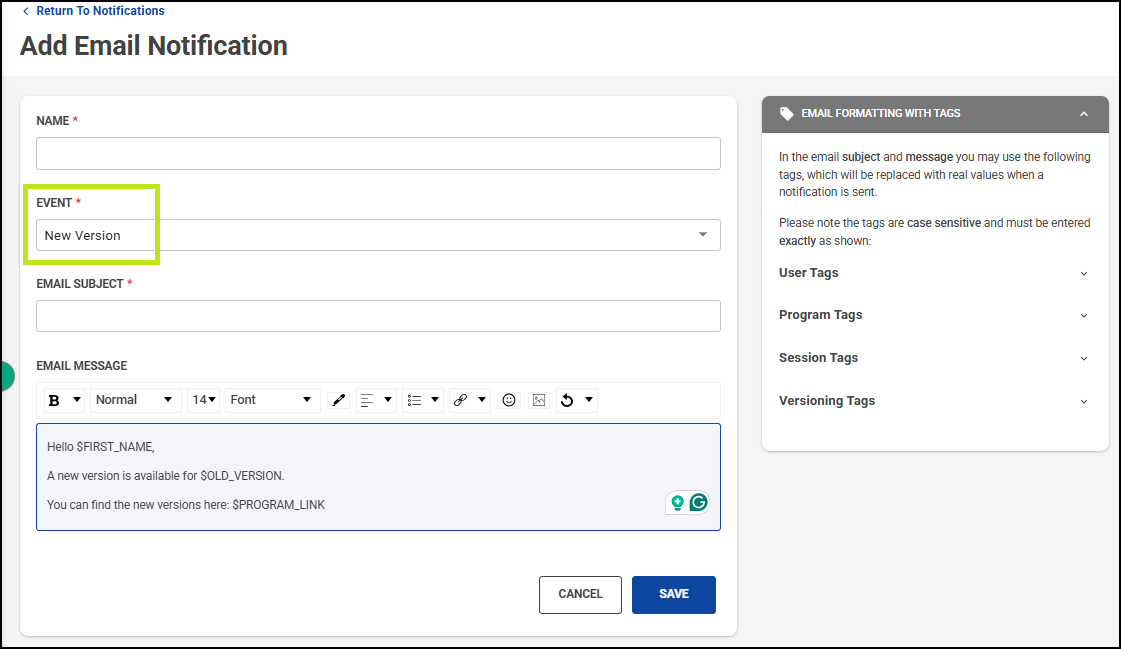Open the font size 14 dropdown
Screen dimensions: 1121x649
point(204,400)
